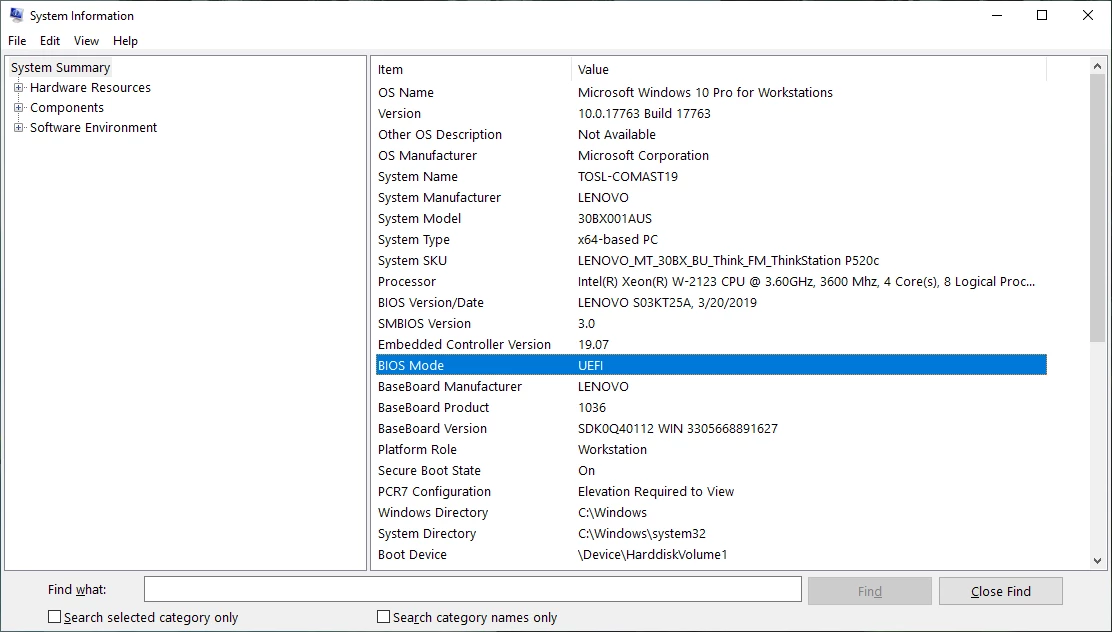Toggle Search selected category only checkbox
Viewport: 1112px width, 632px height.
(55, 617)
